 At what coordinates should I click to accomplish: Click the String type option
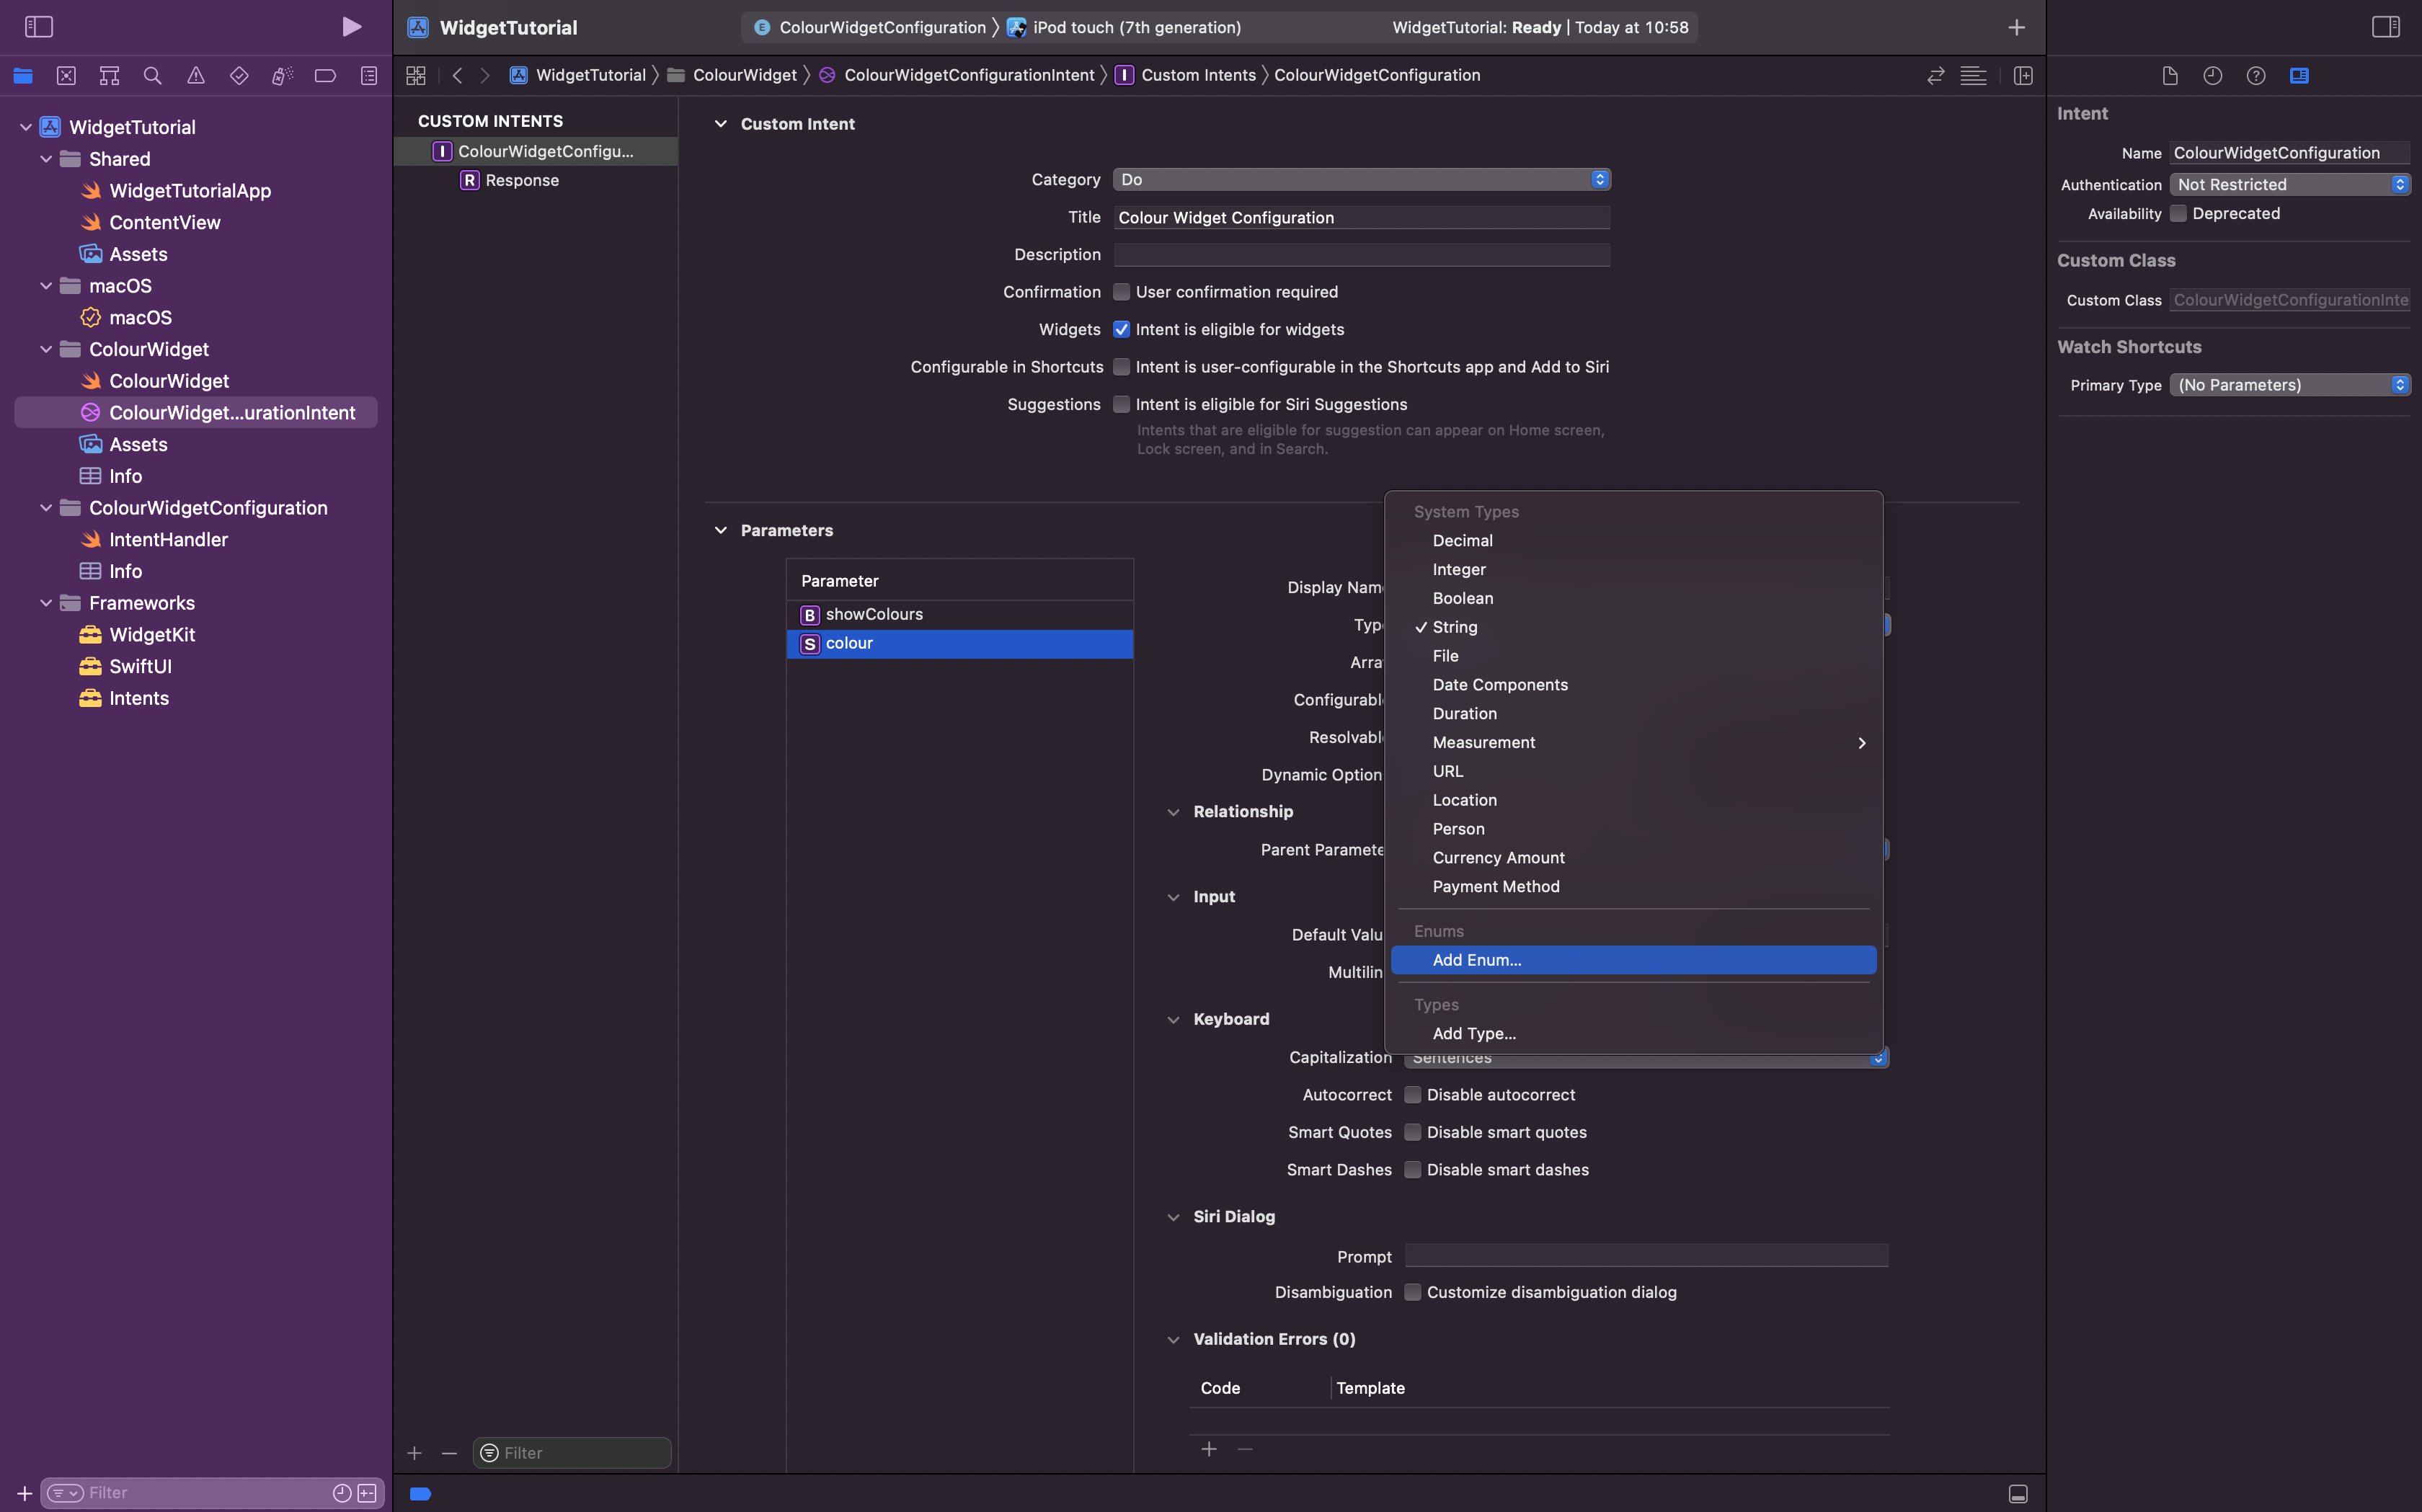[x=1455, y=627]
